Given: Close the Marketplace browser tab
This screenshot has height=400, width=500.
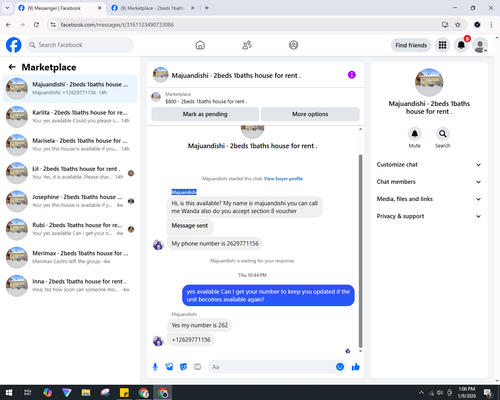Looking at the screenshot, I should pyautogui.click(x=192, y=8).
